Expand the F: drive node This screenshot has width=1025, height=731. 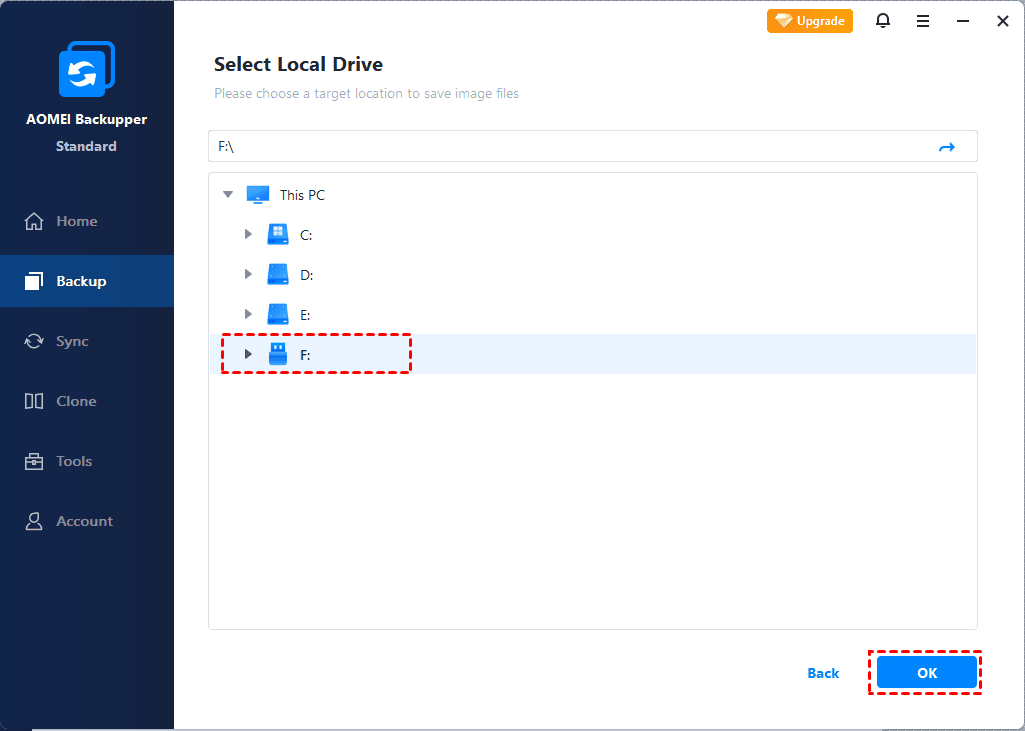pos(248,354)
